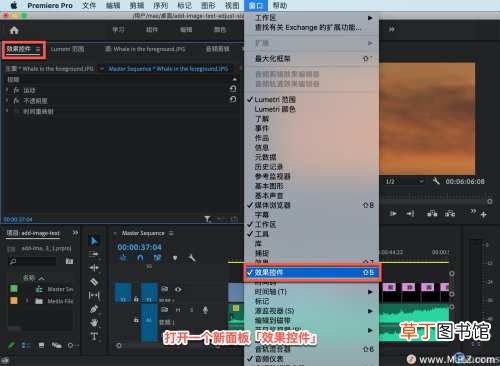500x366 pixels.
Task: Lock the video track padlock
Action: (x=136, y=299)
